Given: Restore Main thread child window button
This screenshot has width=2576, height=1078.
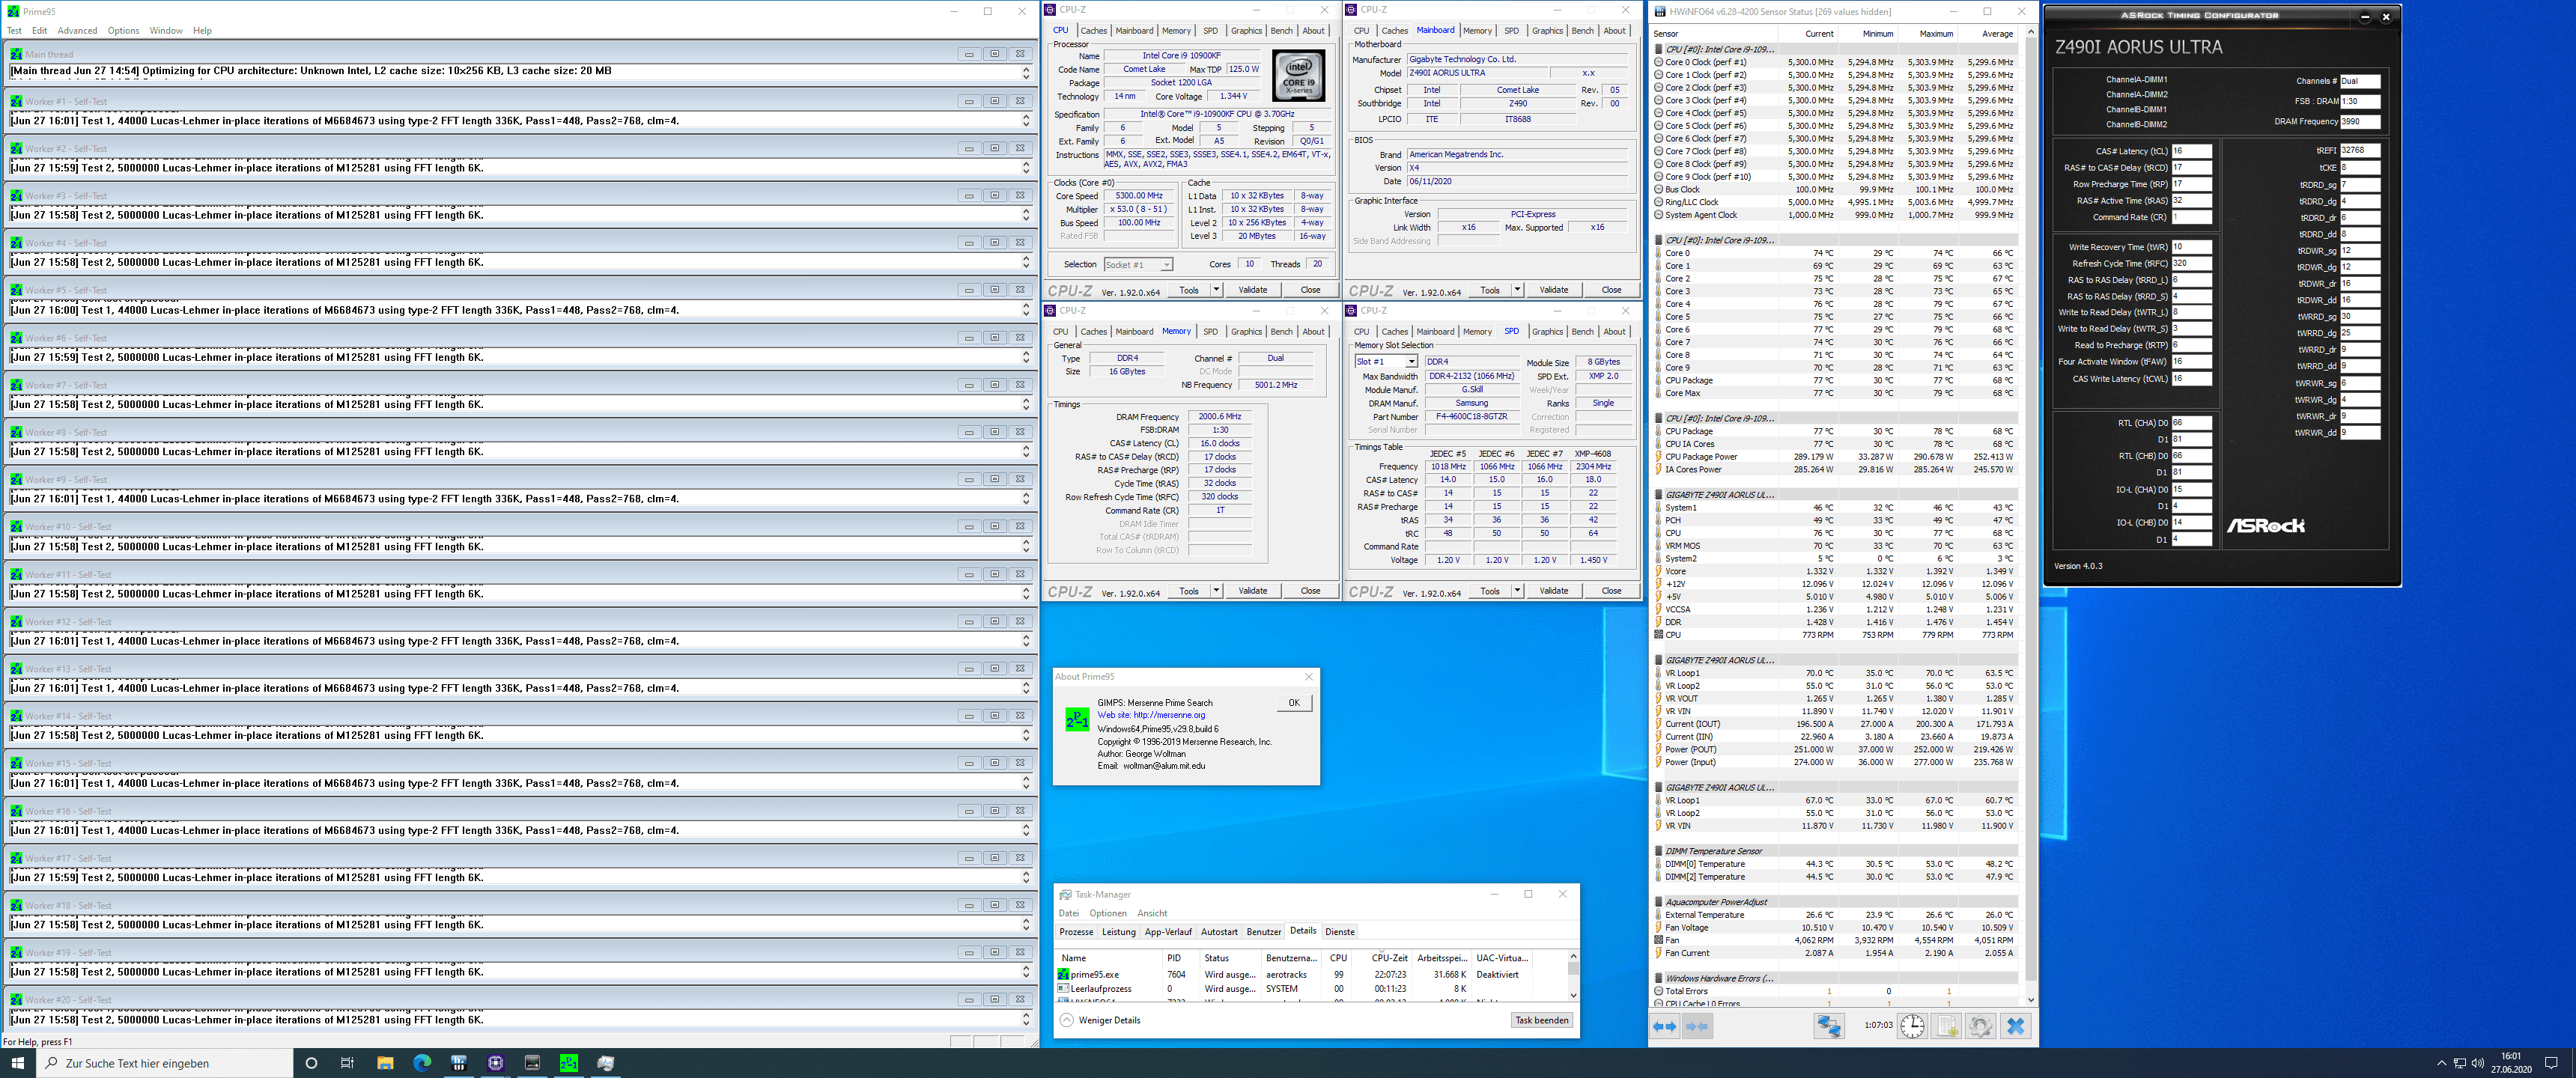Looking at the screenshot, I should 995,54.
